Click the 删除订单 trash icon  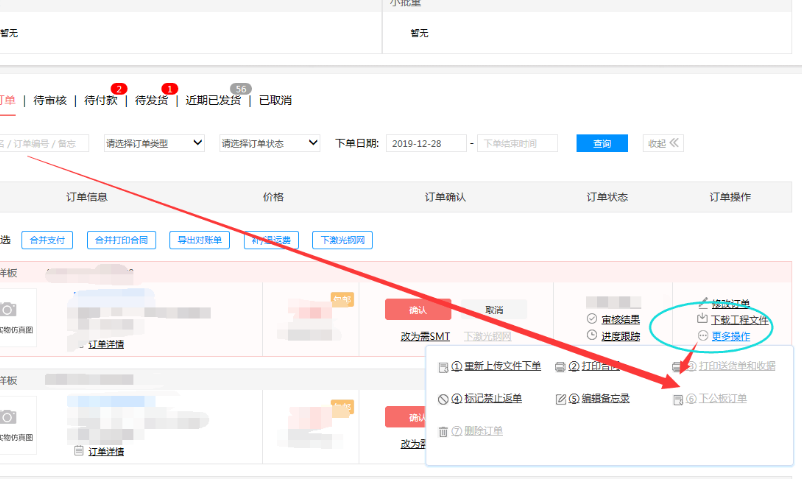tap(443, 431)
